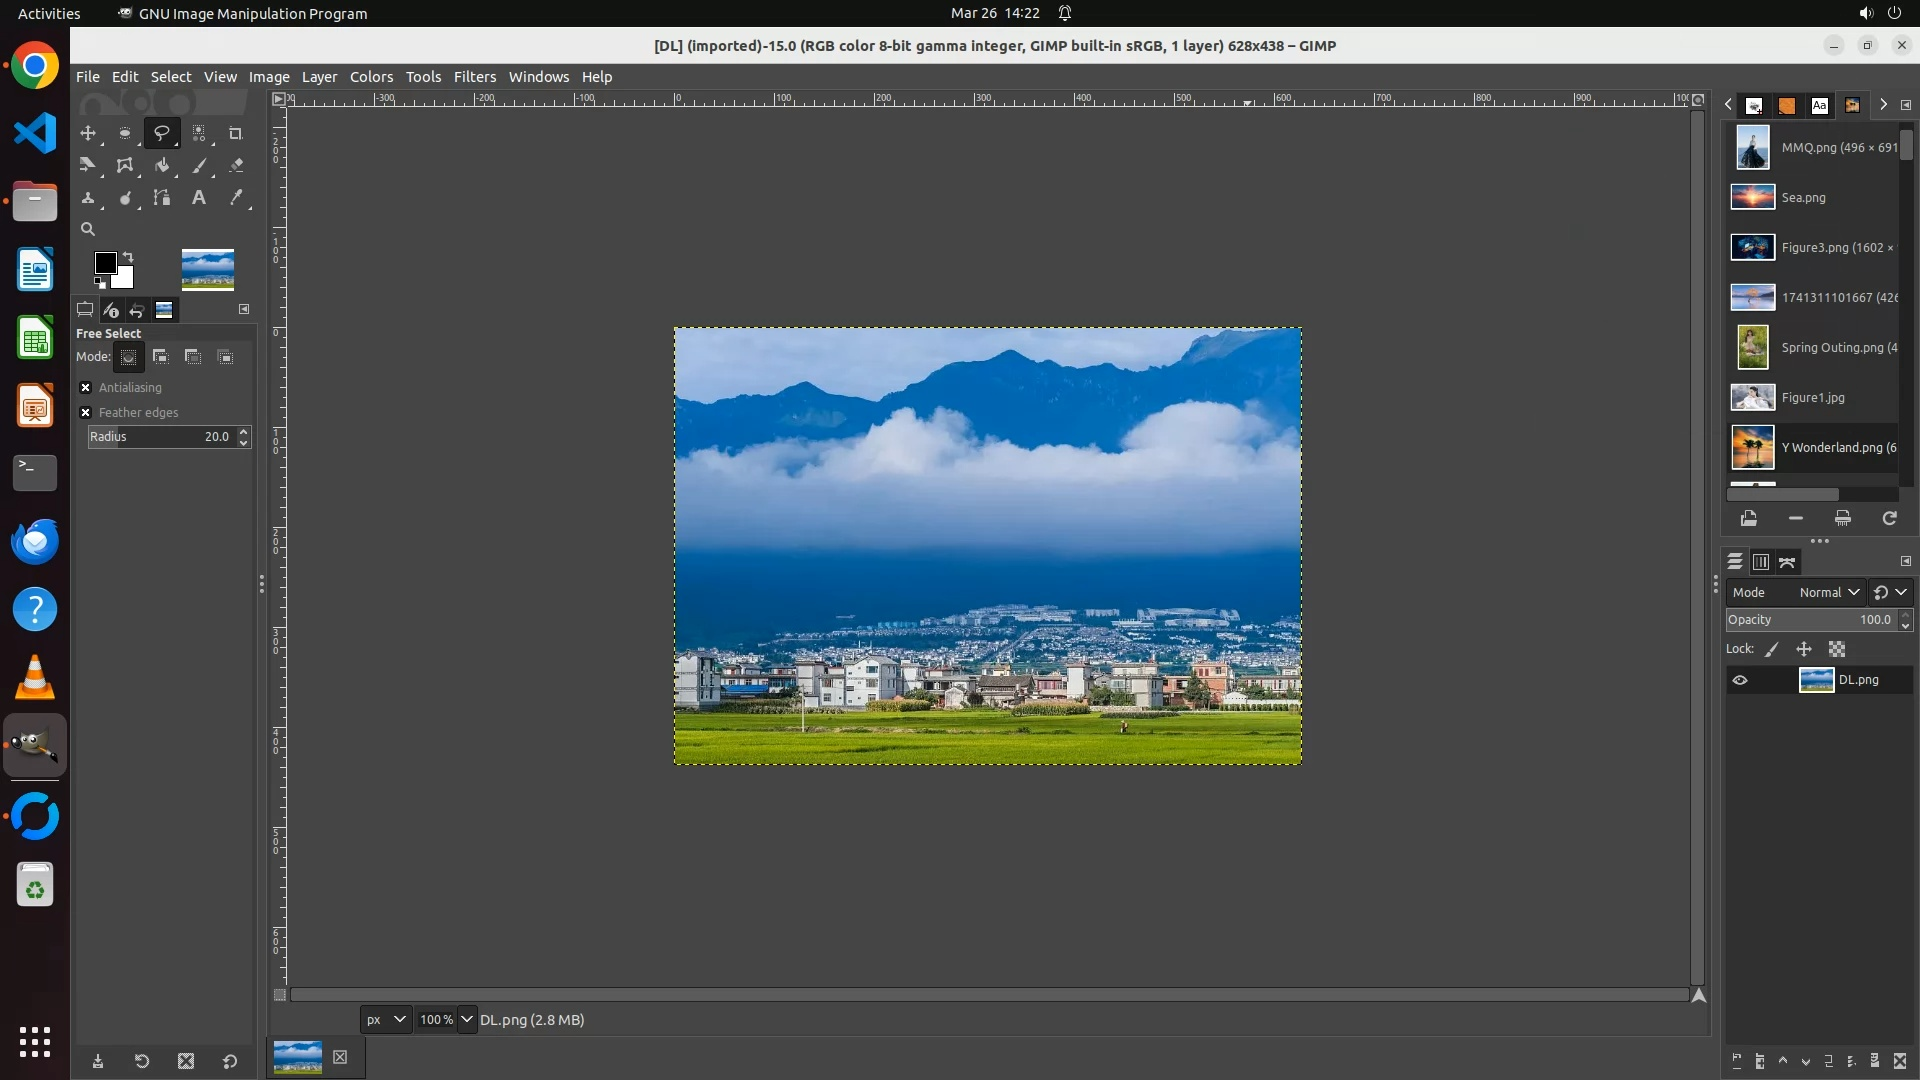This screenshot has height=1080, width=1920.
Task: Select the Text tool
Action: [199, 198]
